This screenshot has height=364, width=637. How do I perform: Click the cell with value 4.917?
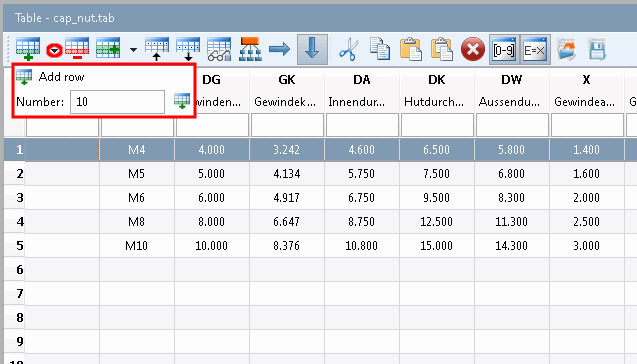click(x=287, y=198)
